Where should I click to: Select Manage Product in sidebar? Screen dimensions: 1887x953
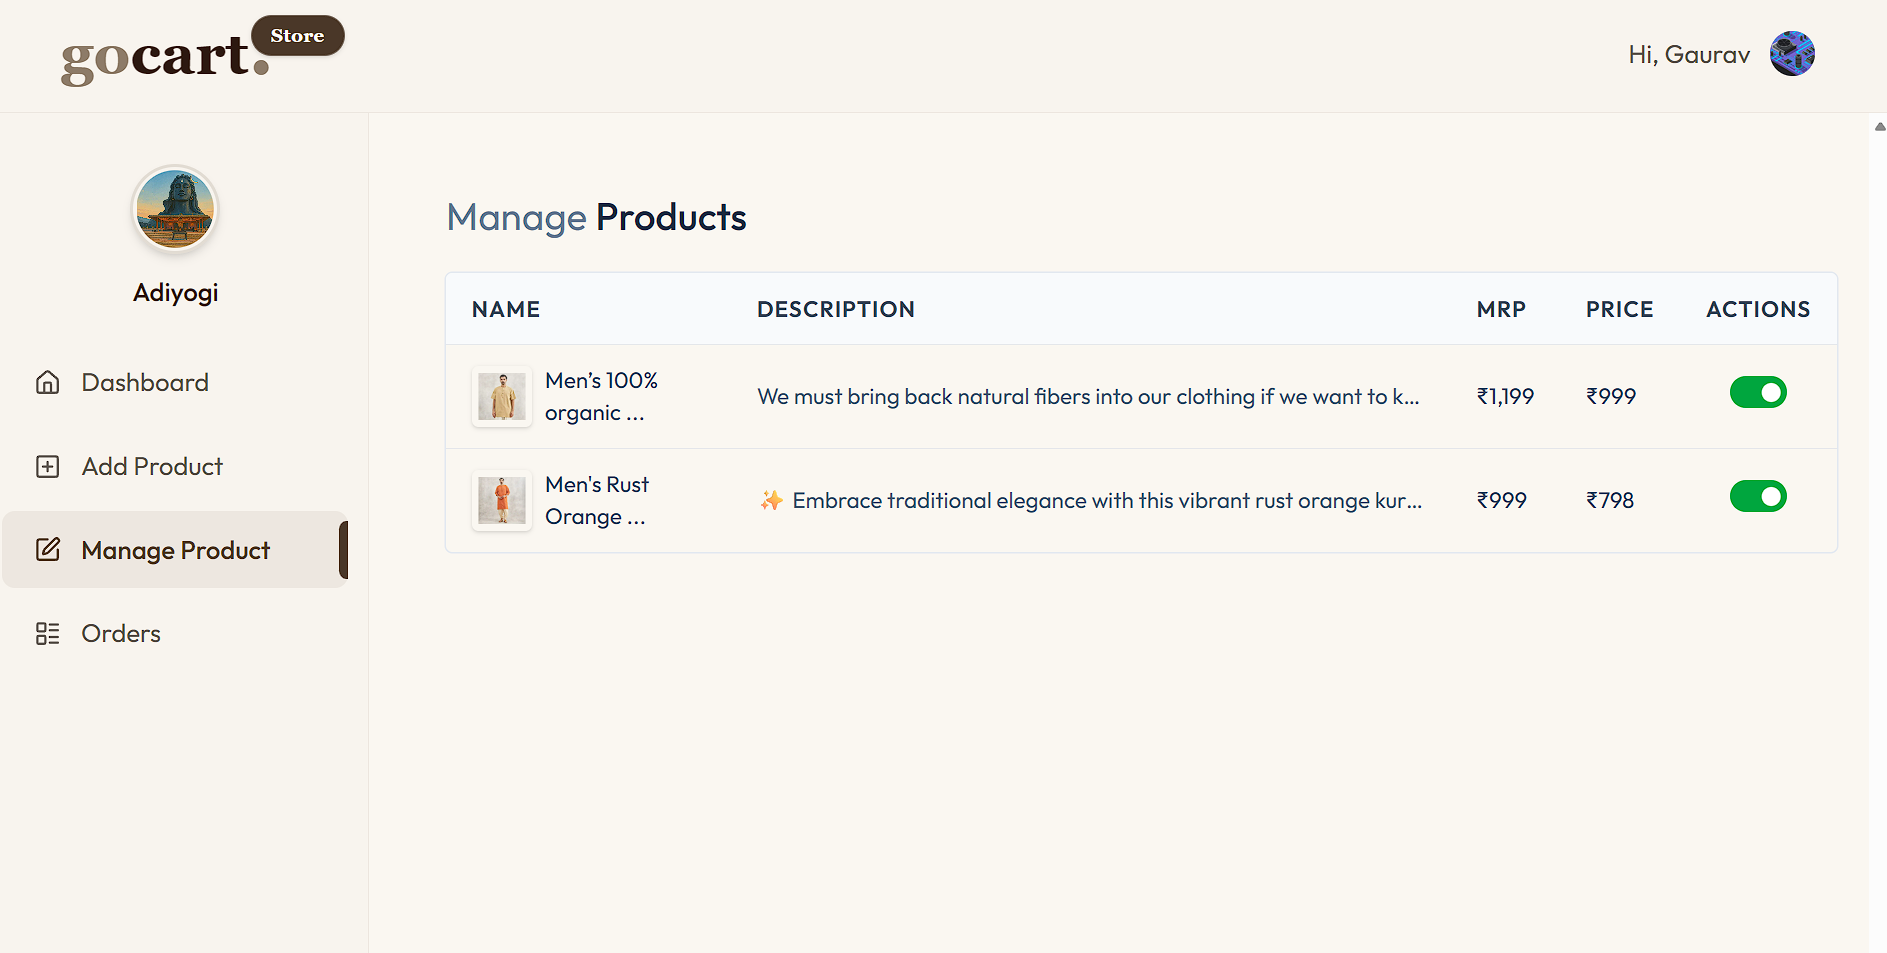click(x=175, y=550)
